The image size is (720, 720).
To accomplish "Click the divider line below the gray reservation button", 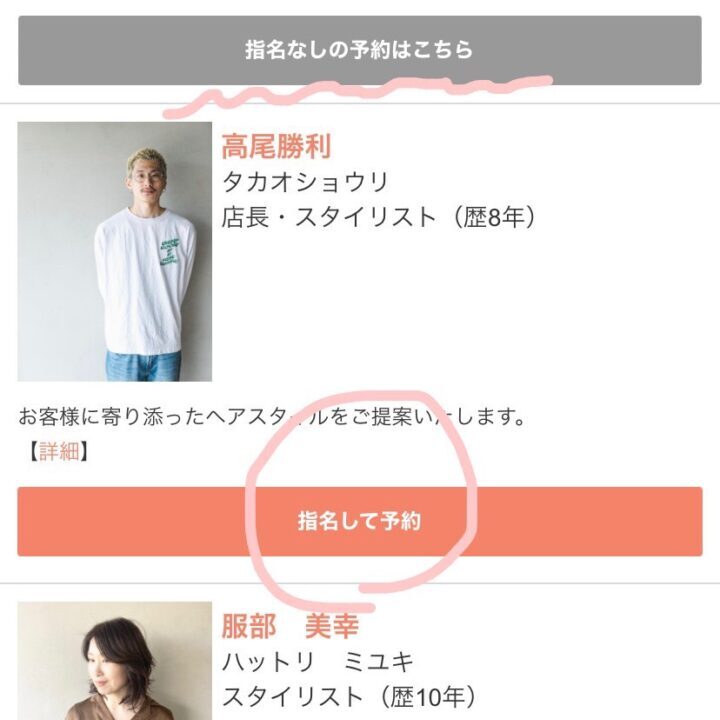I will 360,104.
